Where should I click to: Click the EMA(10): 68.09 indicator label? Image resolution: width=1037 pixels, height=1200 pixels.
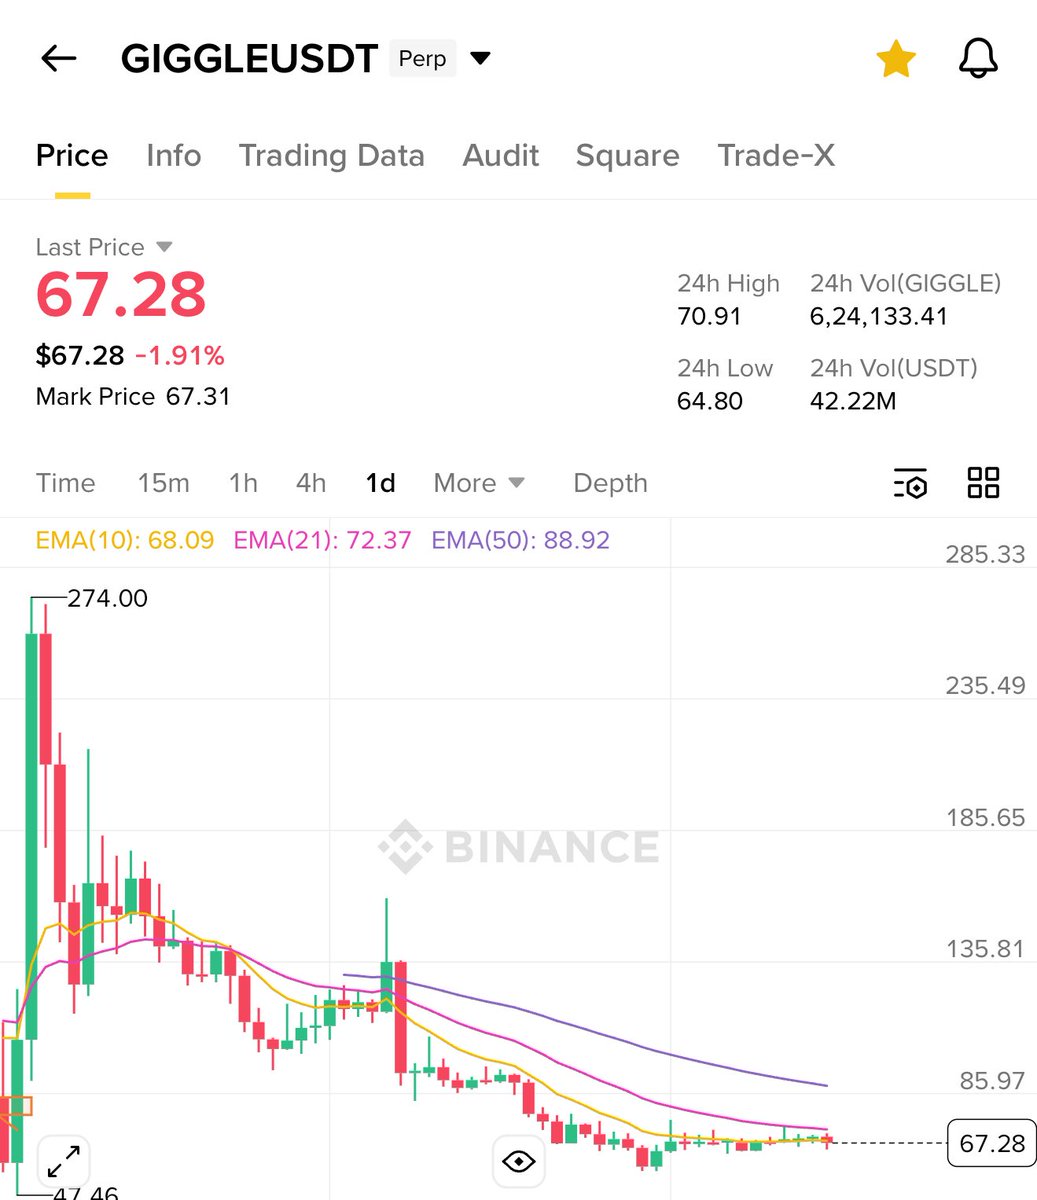click(125, 540)
